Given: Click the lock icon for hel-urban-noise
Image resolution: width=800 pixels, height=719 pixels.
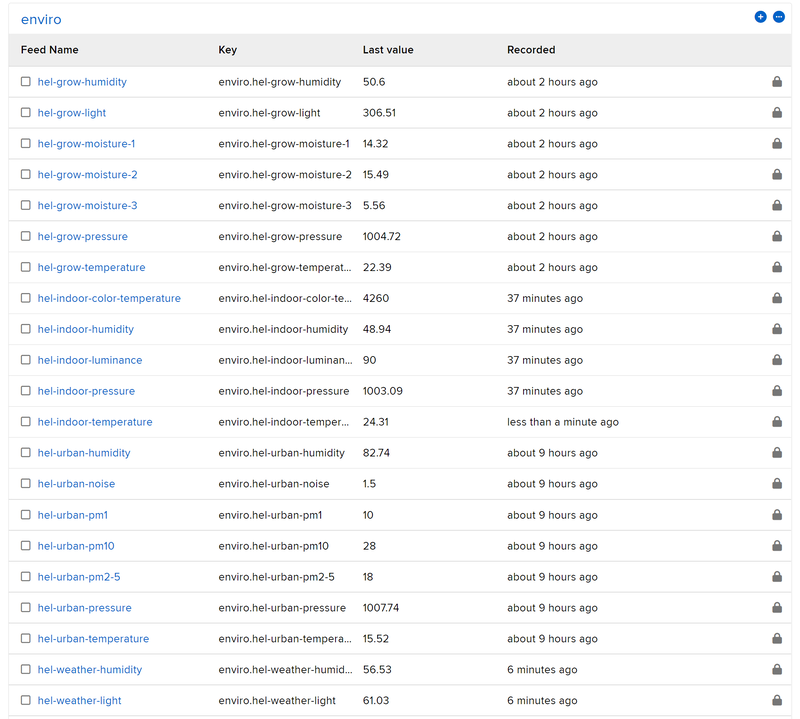Looking at the screenshot, I should 777,484.
